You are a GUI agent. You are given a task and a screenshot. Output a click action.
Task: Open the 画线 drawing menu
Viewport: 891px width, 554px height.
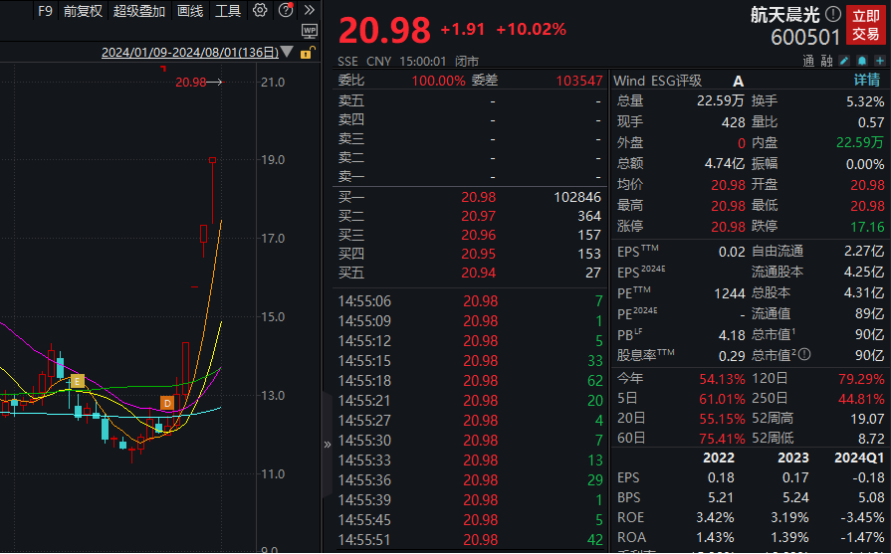tap(190, 11)
